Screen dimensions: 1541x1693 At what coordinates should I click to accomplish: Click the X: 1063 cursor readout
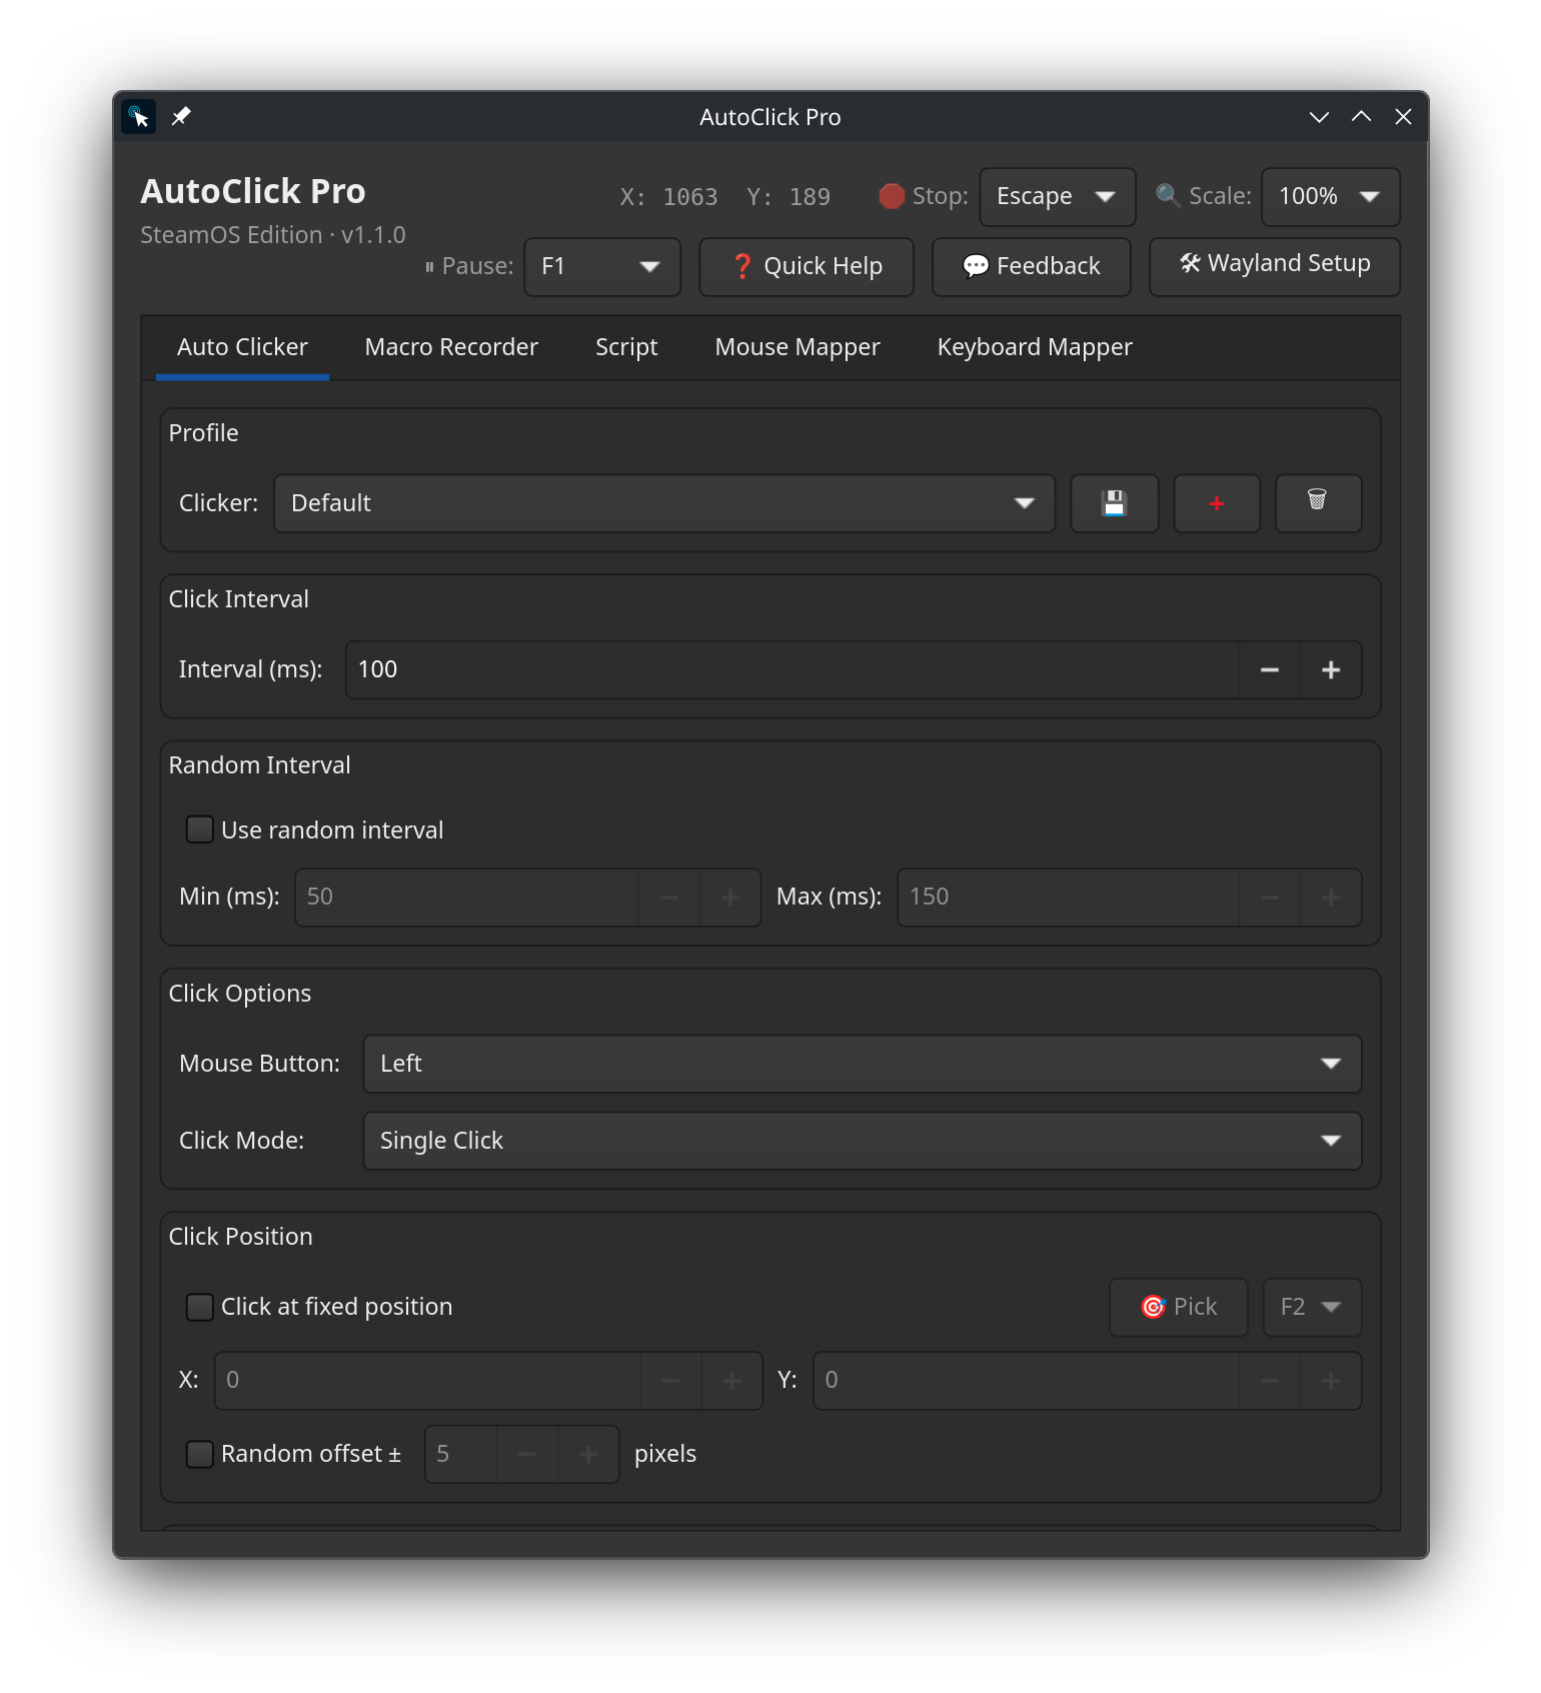click(669, 197)
